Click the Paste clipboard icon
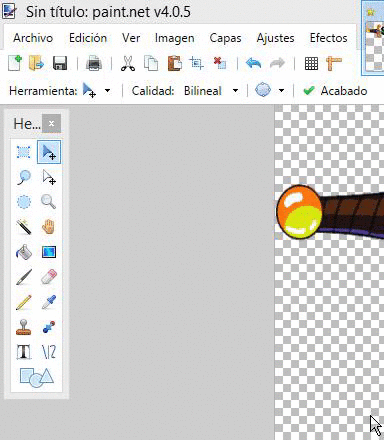Image resolution: width=384 pixels, height=440 pixels. [175, 63]
